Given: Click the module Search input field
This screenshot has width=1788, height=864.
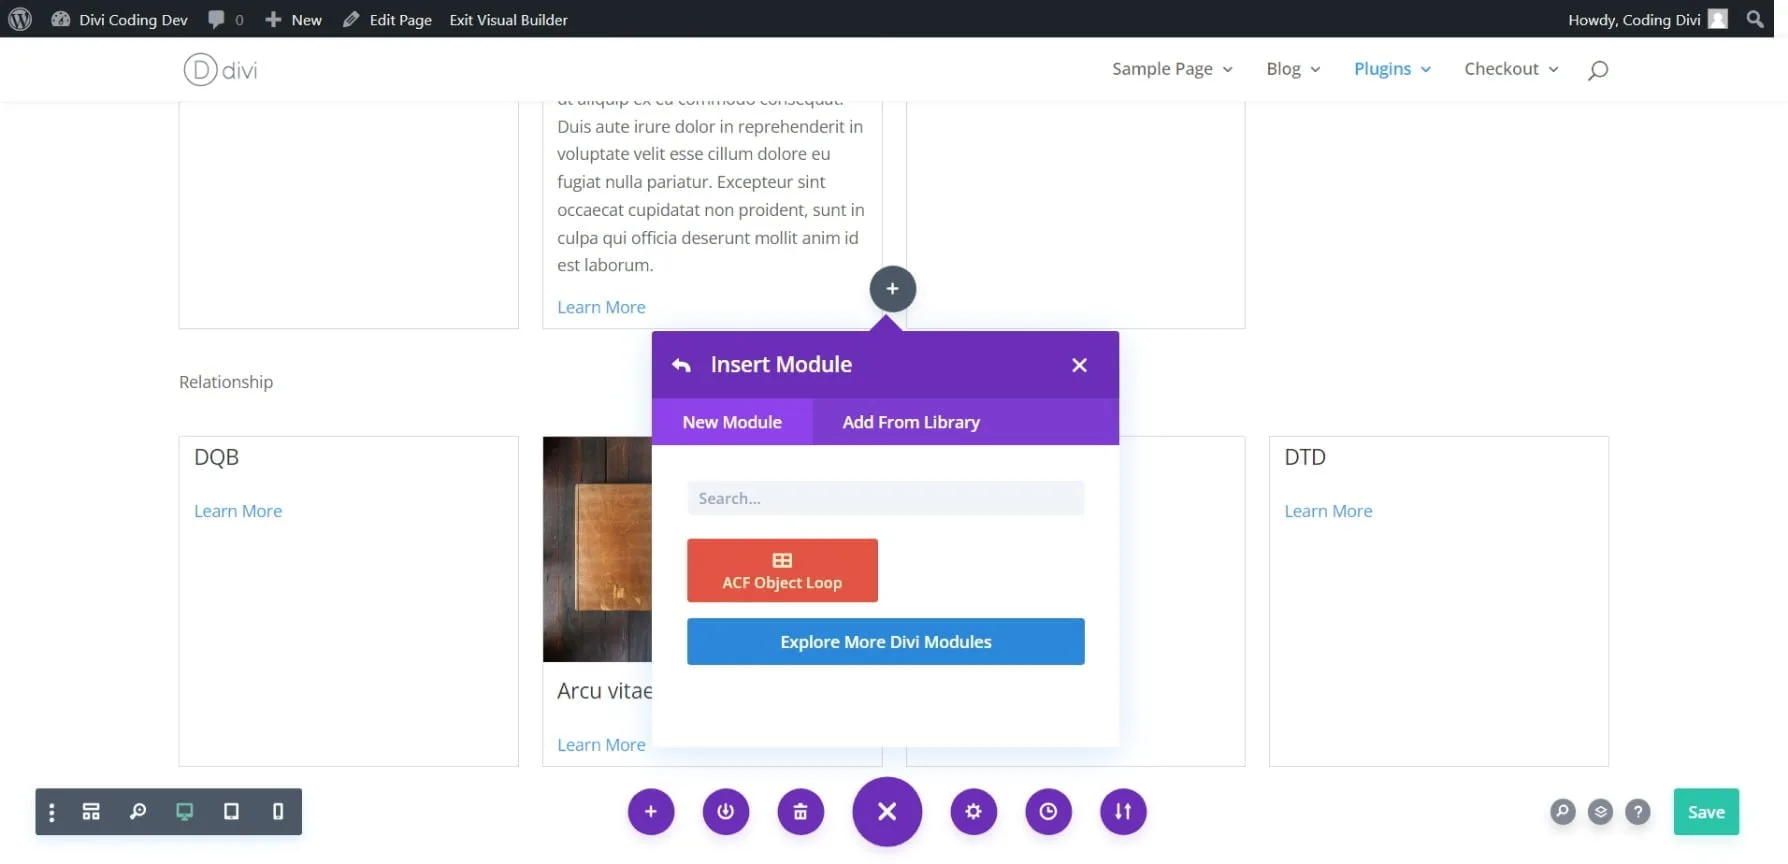Looking at the screenshot, I should (x=885, y=498).
